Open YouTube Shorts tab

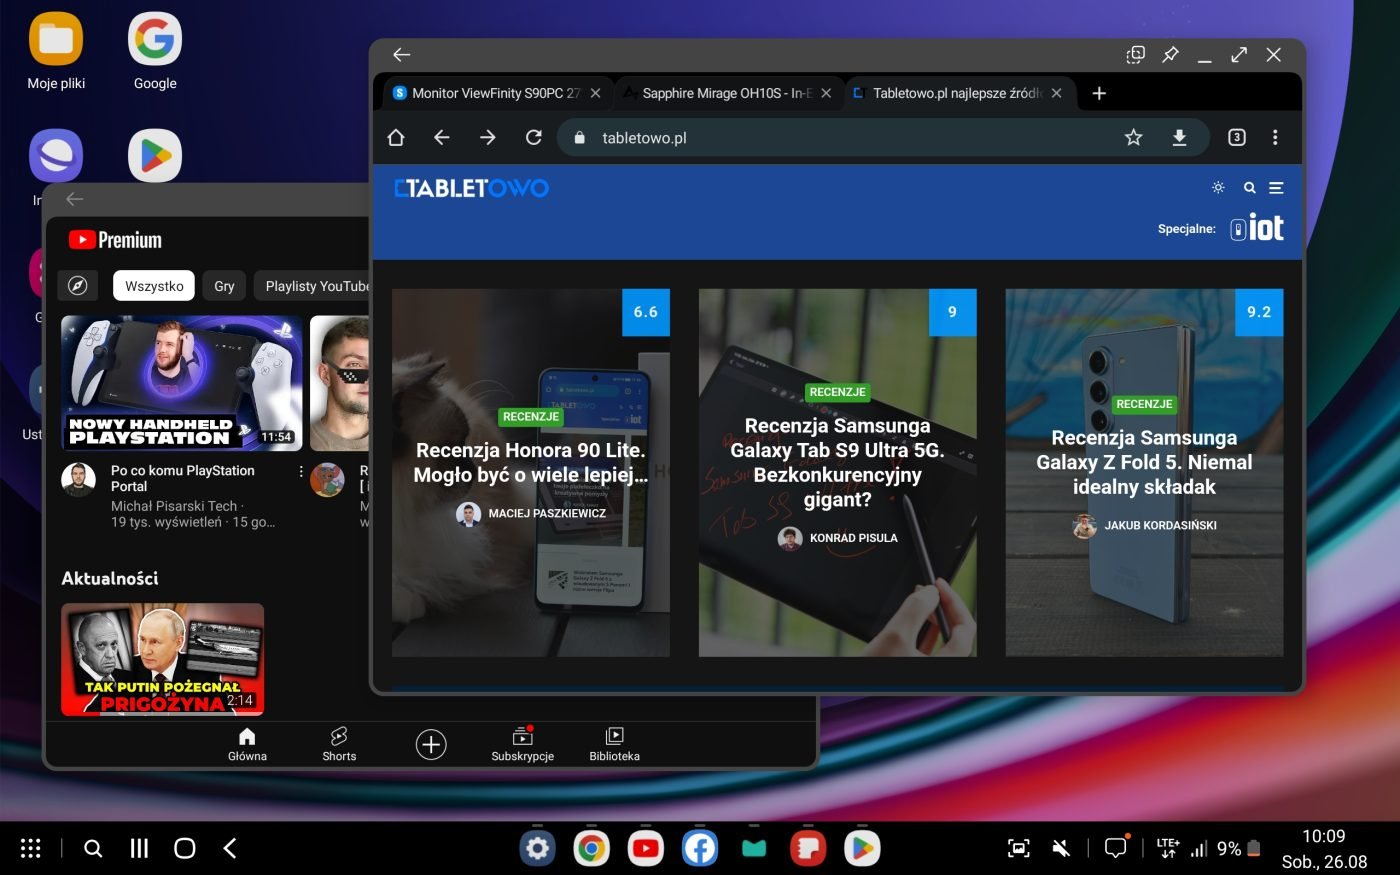click(x=339, y=745)
